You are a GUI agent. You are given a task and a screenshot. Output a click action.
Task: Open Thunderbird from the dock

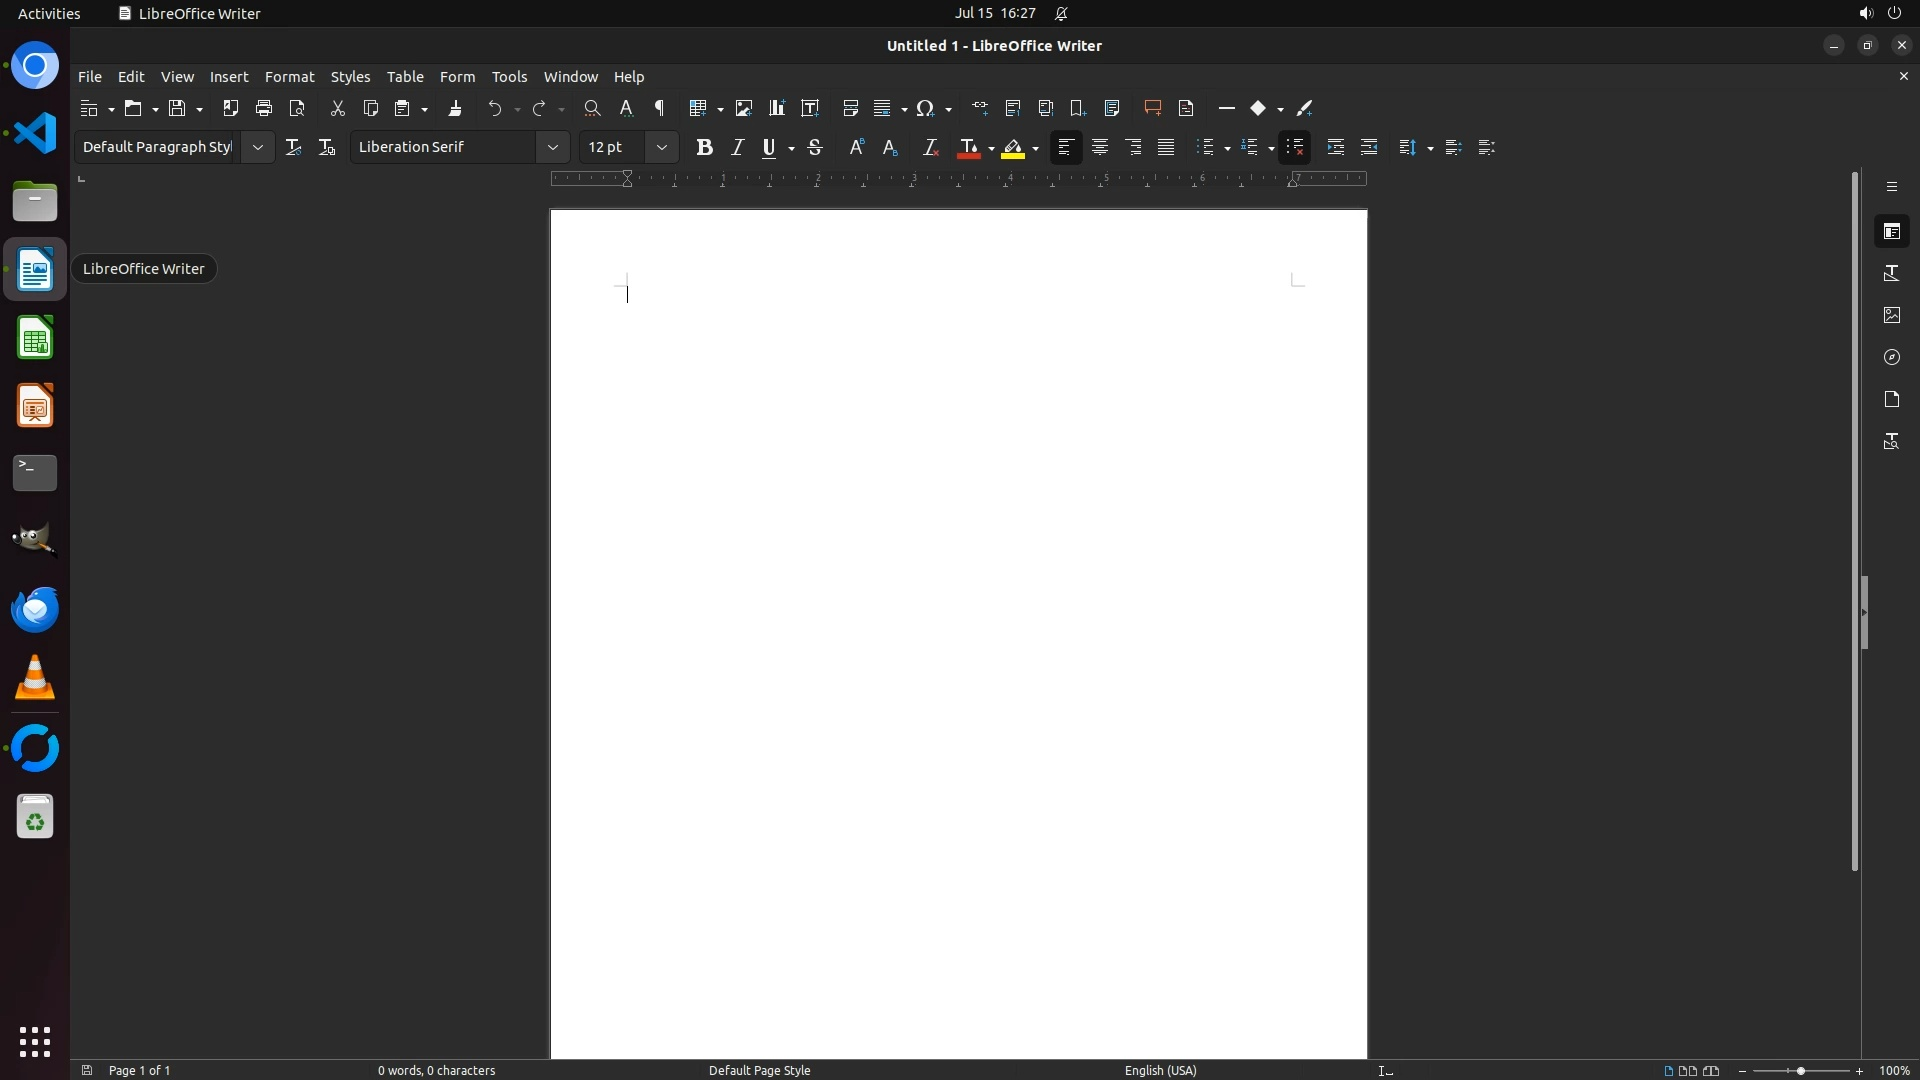click(35, 610)
